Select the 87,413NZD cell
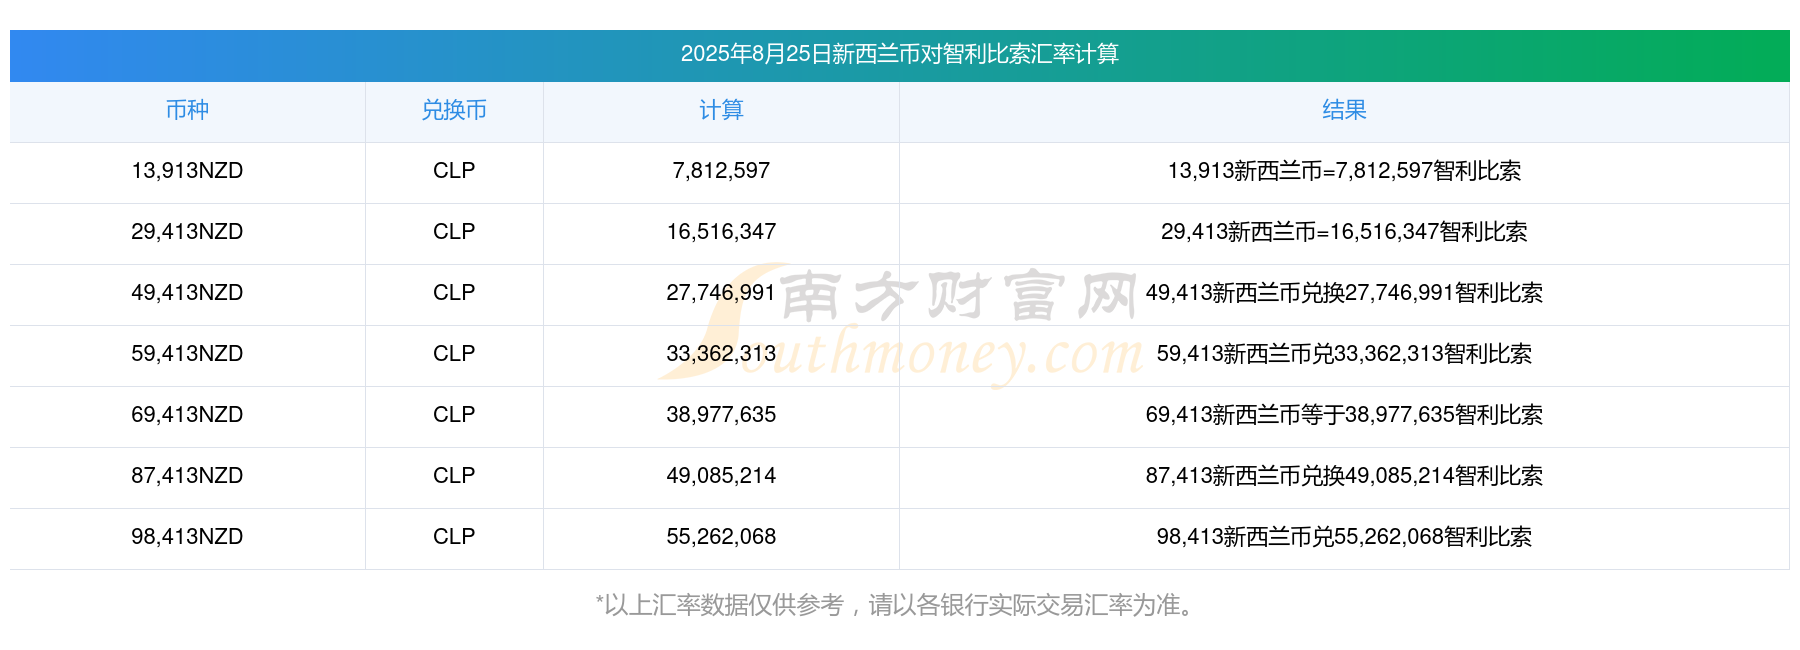The image size is (1800, 650). [187, 476]
